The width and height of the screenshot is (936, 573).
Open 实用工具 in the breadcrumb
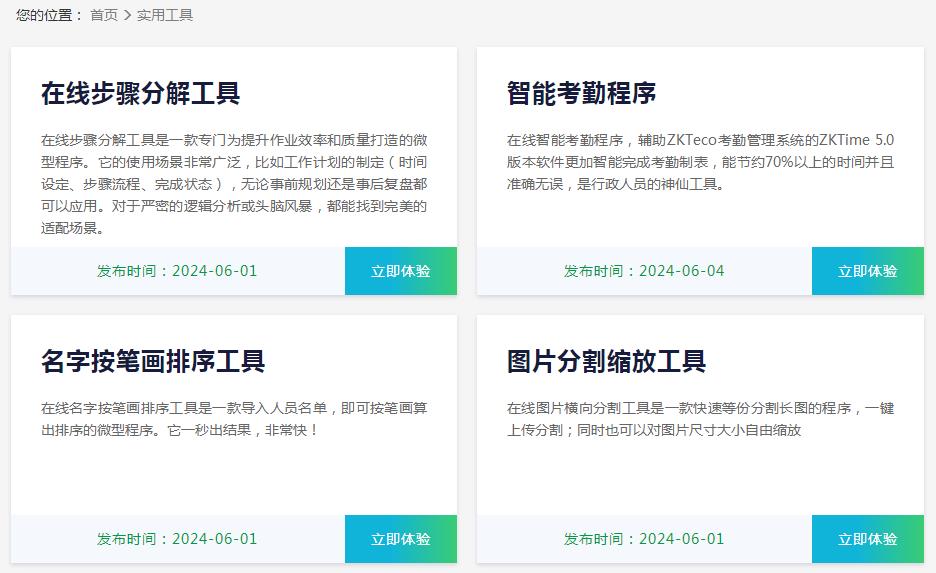click(165, 15)
